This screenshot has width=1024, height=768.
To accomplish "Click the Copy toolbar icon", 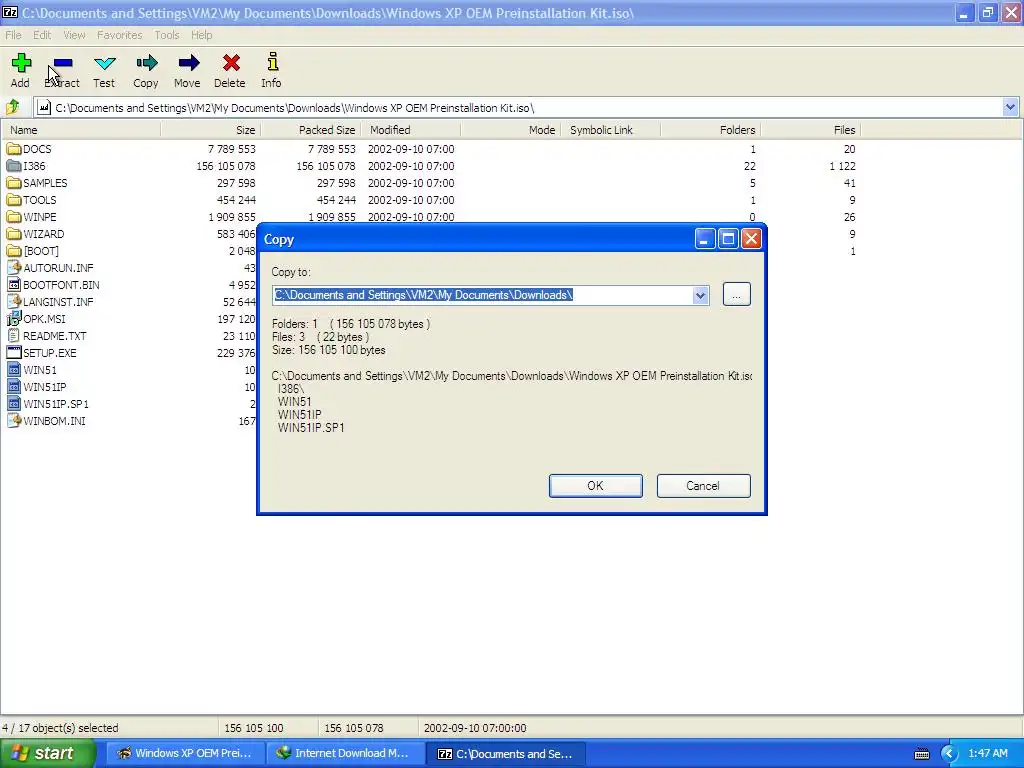I will pos(146,63).
